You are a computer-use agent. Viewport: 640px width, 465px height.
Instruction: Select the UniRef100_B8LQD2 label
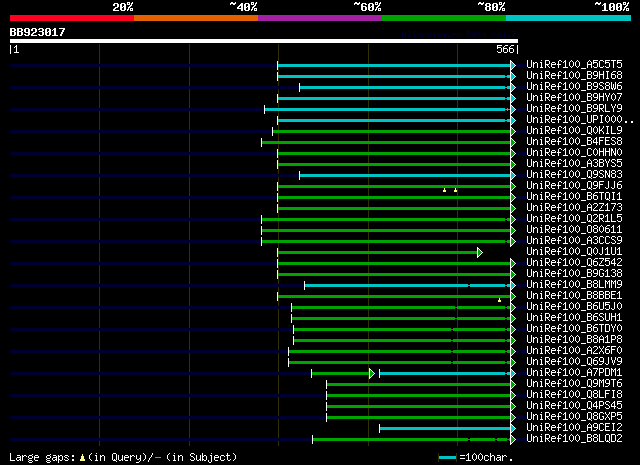click(x=574, y=439)
